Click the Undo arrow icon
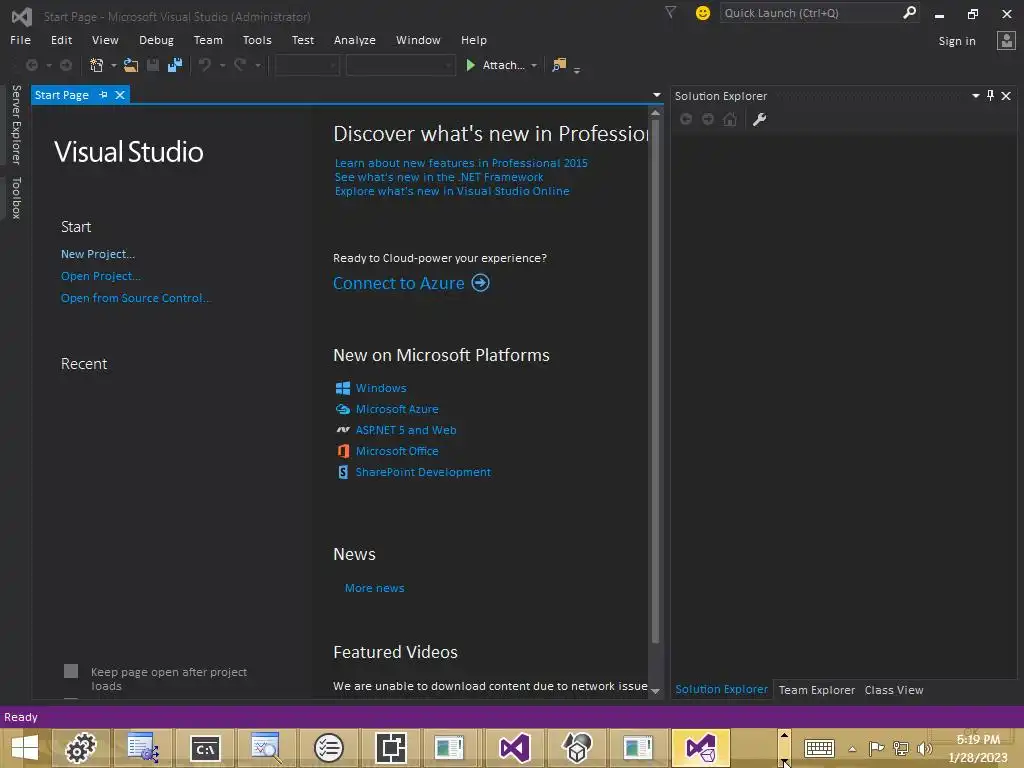1024x768 pixels. click(x=204, y=65)
